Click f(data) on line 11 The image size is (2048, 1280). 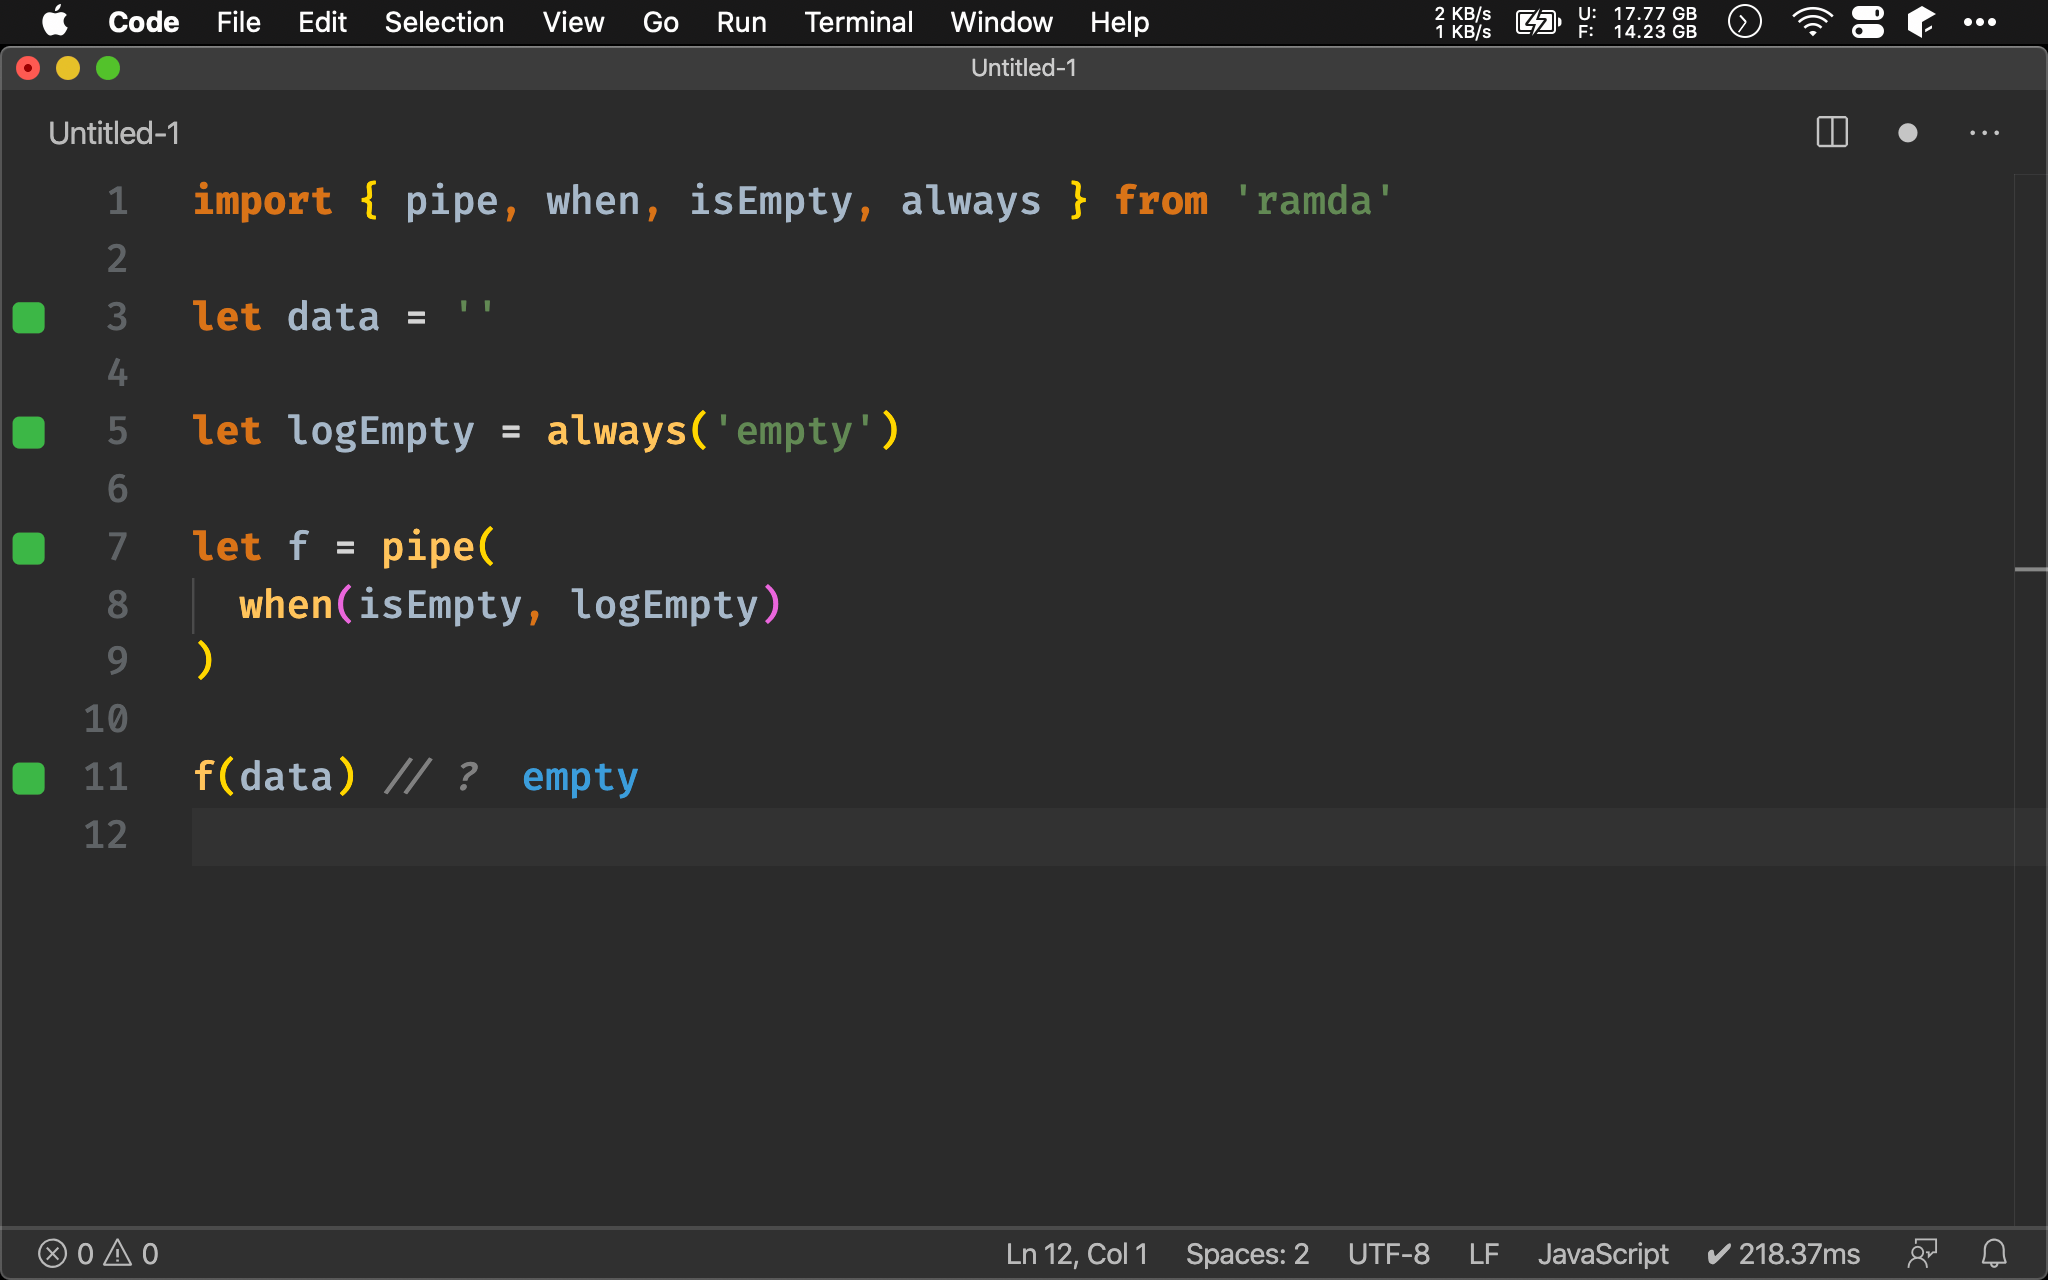click(273, 778)
